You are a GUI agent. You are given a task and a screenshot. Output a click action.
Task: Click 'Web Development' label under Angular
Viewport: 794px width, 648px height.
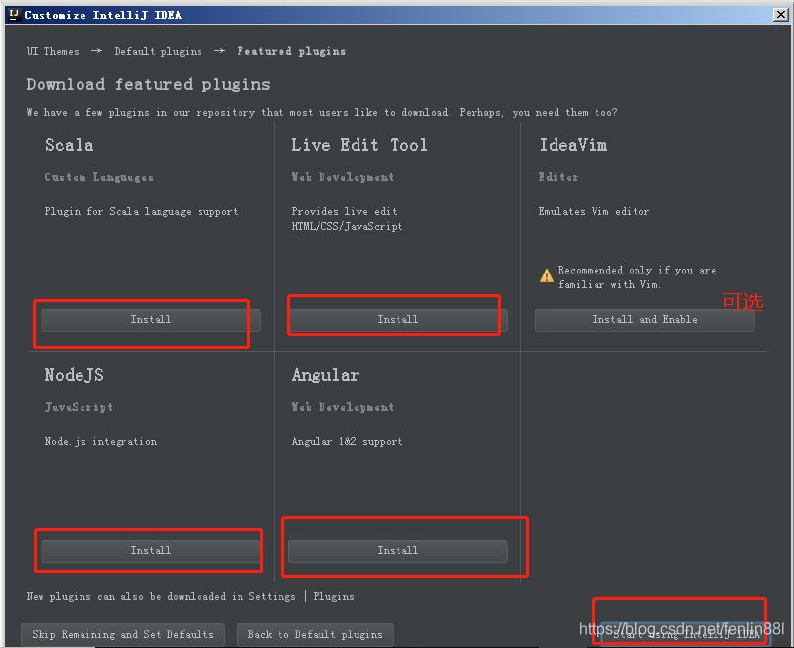click(x=342, y=407)
